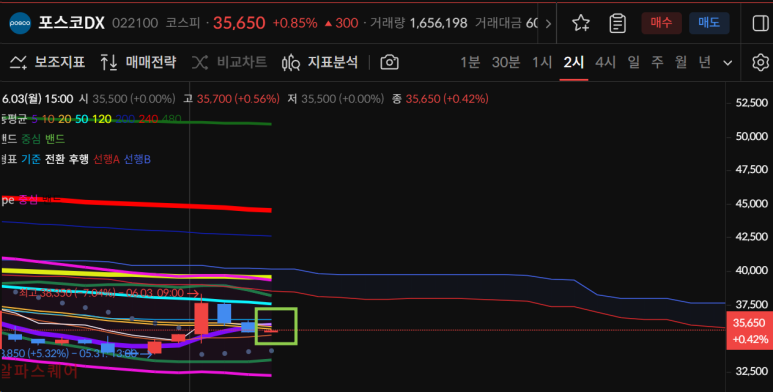The image size is (773, 392).
Task: Capture chart with the camera icon
Action: pos(389,63)
